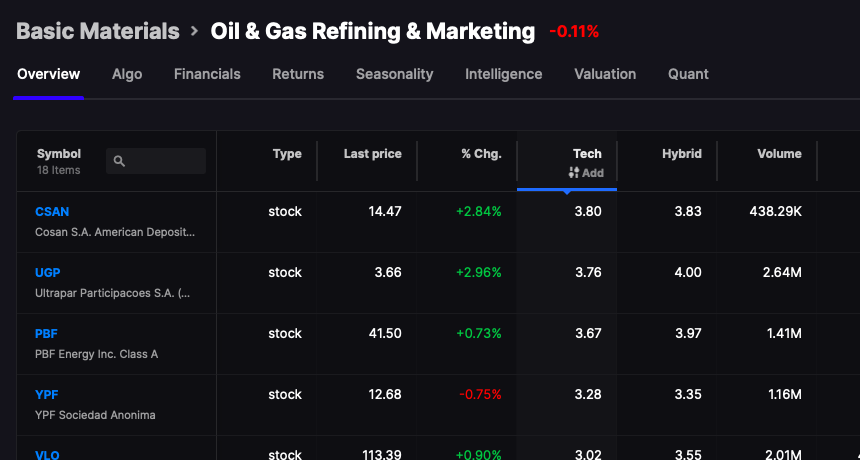Click Ultrapar Participacoes S.A. company name
Viewport: 860px width, 460px height.
coord(112,293)
